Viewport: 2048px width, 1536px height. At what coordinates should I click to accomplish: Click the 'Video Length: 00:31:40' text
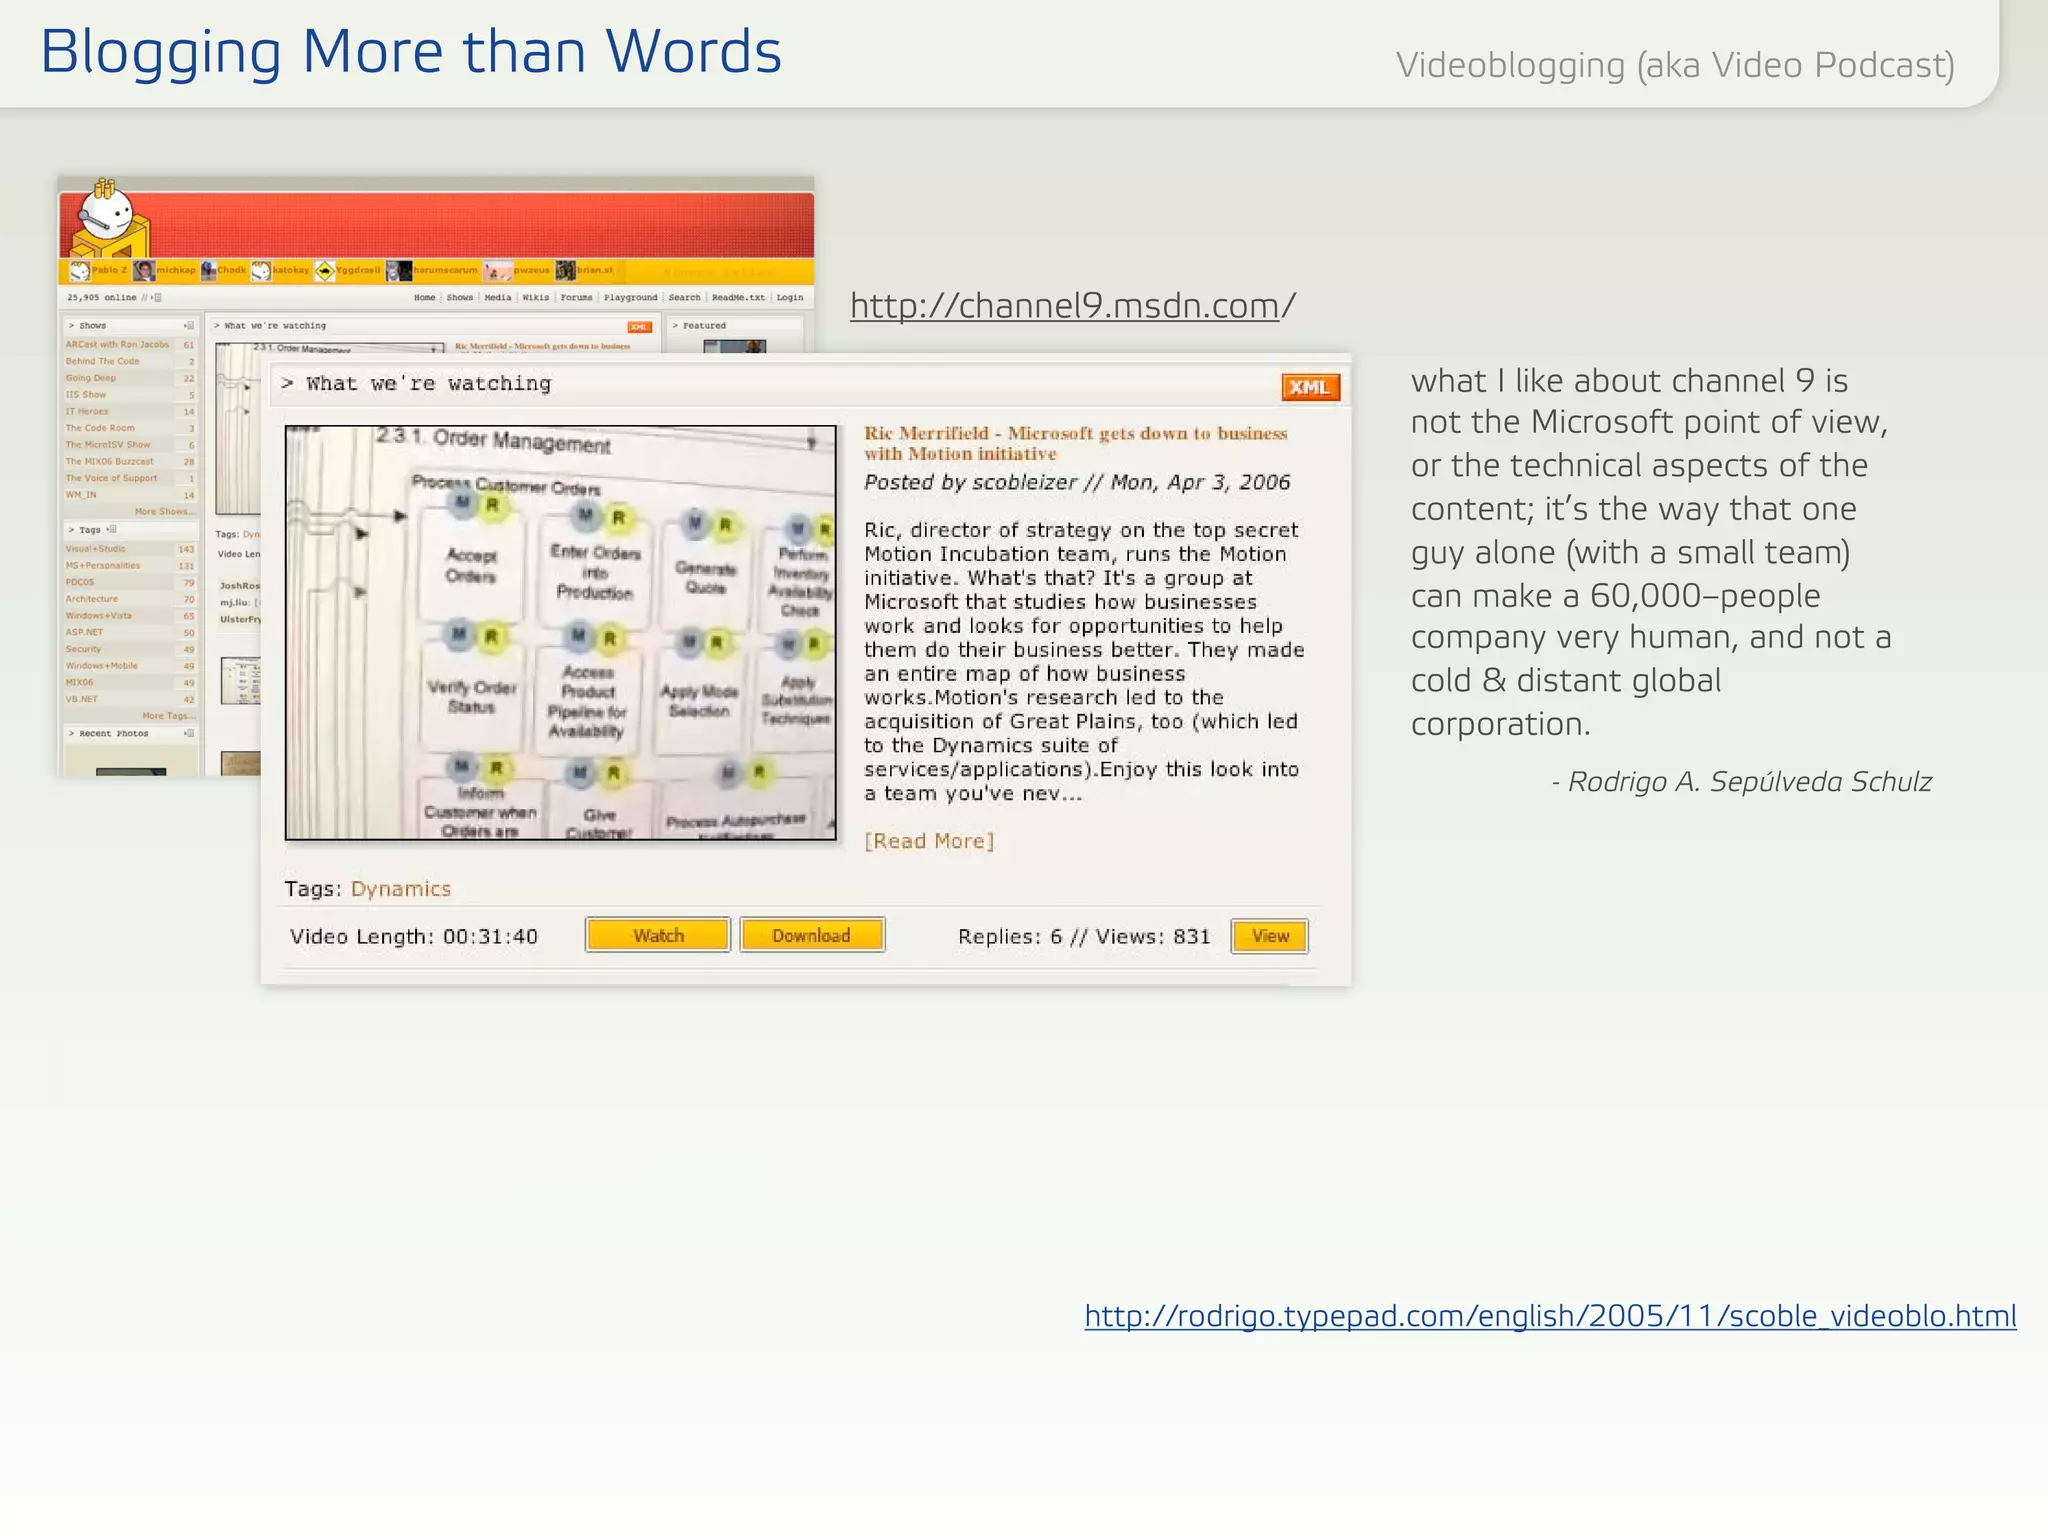coord(414,937)
